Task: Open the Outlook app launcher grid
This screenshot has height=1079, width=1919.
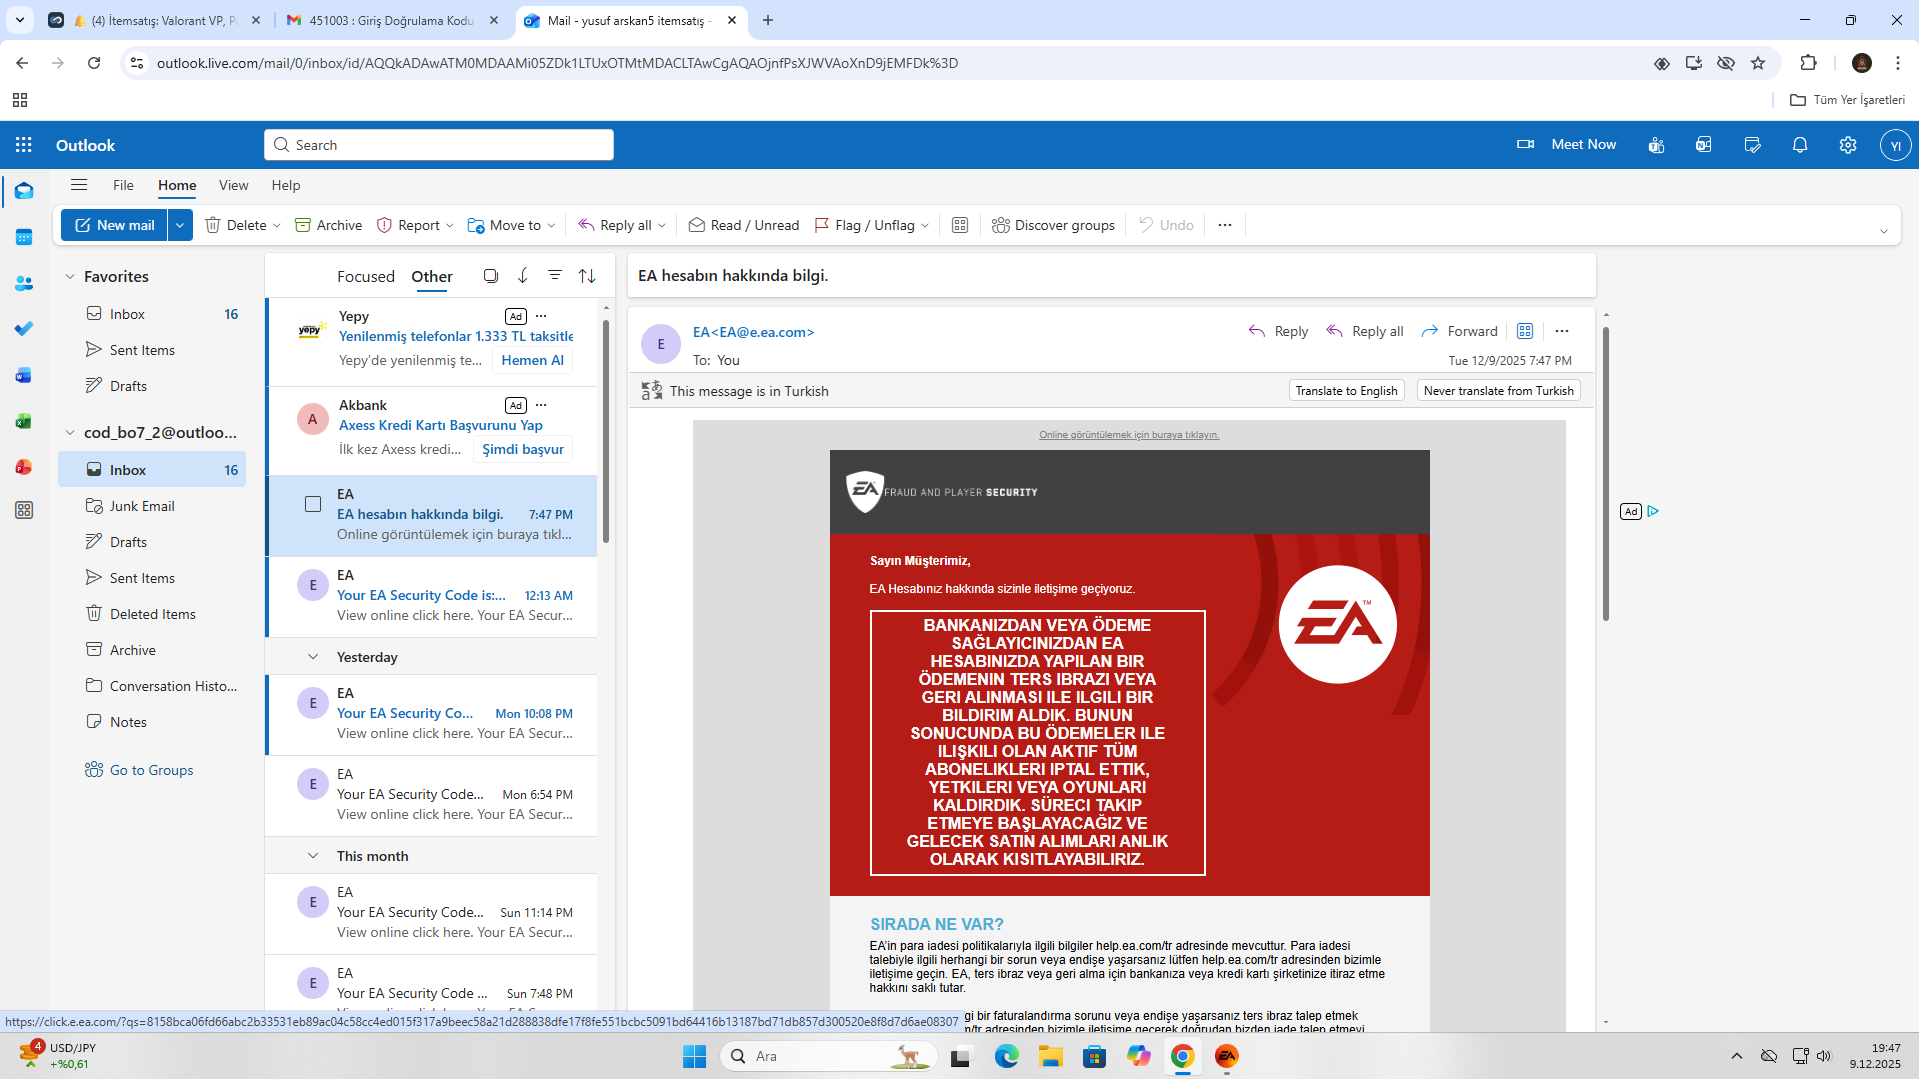Action: point(24,145)
